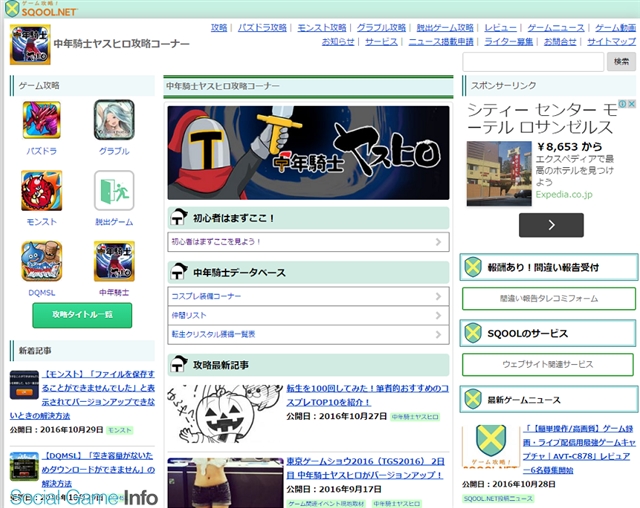Open the 脱出ゲーム exit-door icon
Image resolution: width=640 pixels, height=508 pixels.
point(114,191)
